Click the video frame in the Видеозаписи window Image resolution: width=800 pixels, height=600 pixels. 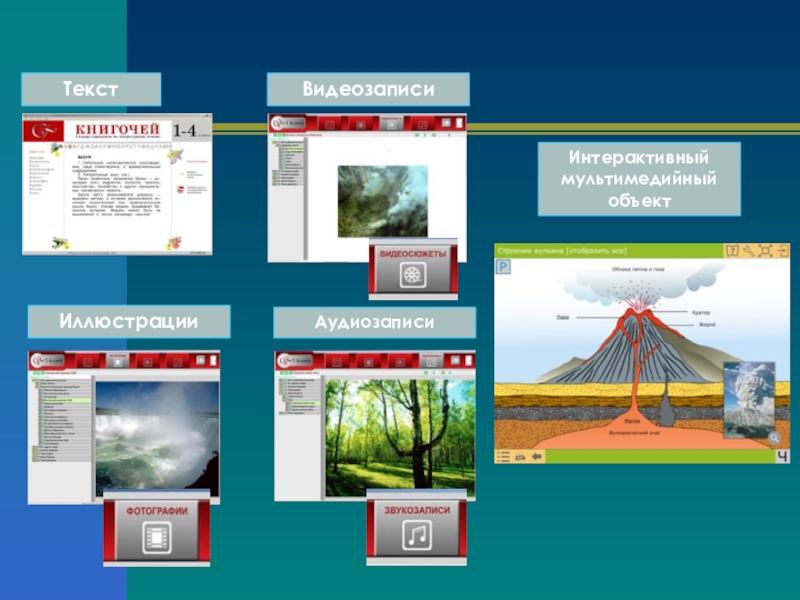383,202
